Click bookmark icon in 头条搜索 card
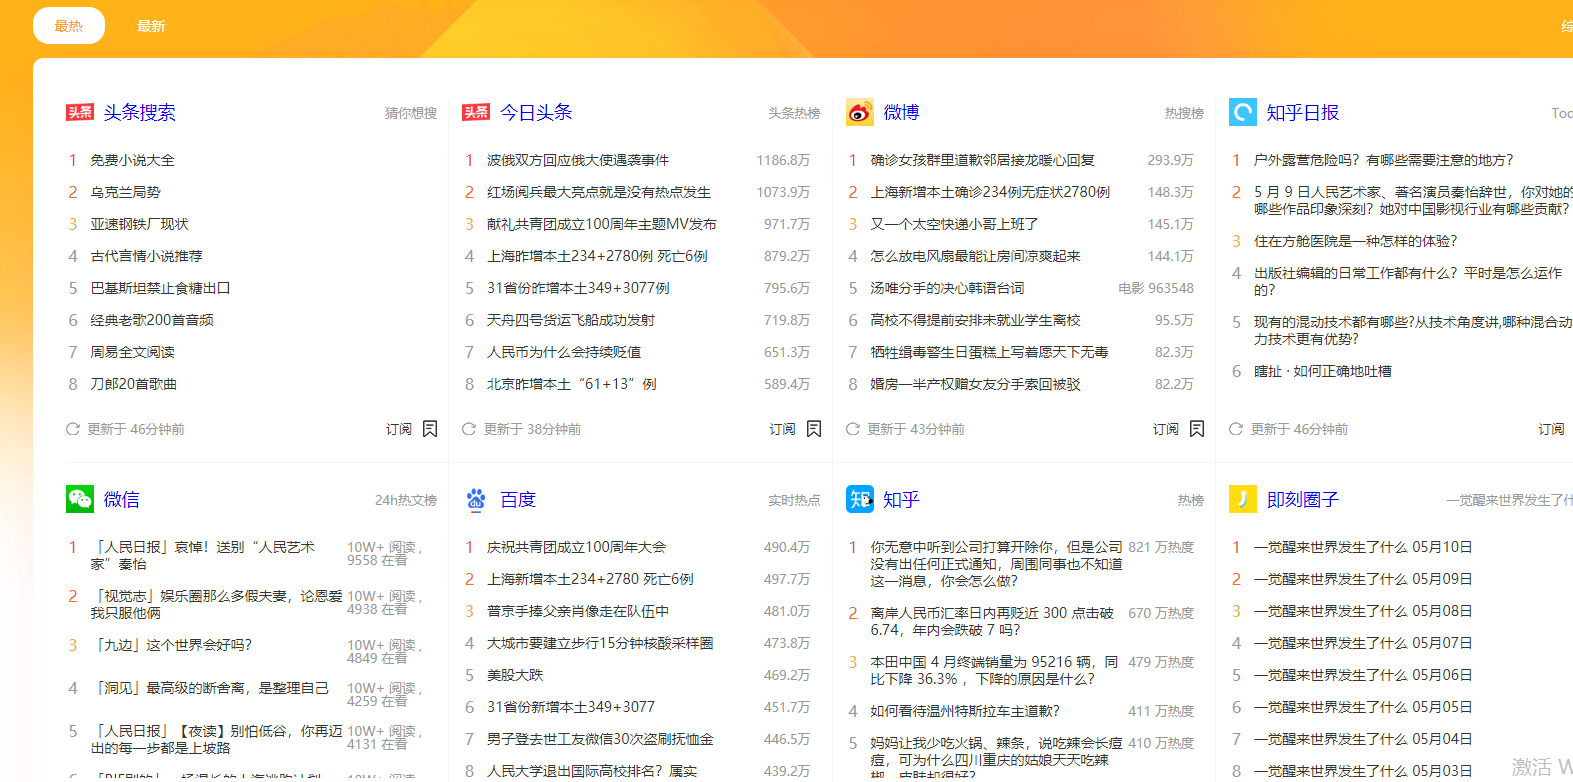The image size is (1573, 782). click(x=430, y=429)
